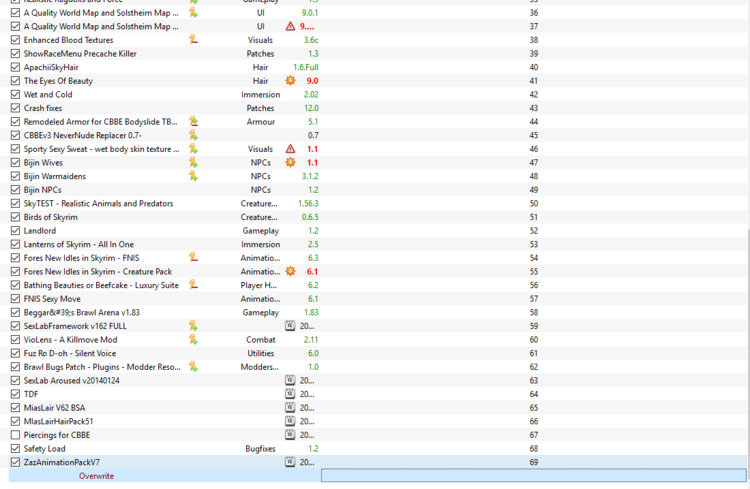
Task: Click conflict flag icon beside Remodeled Armor for CBBE
Action: coord(193,122)
